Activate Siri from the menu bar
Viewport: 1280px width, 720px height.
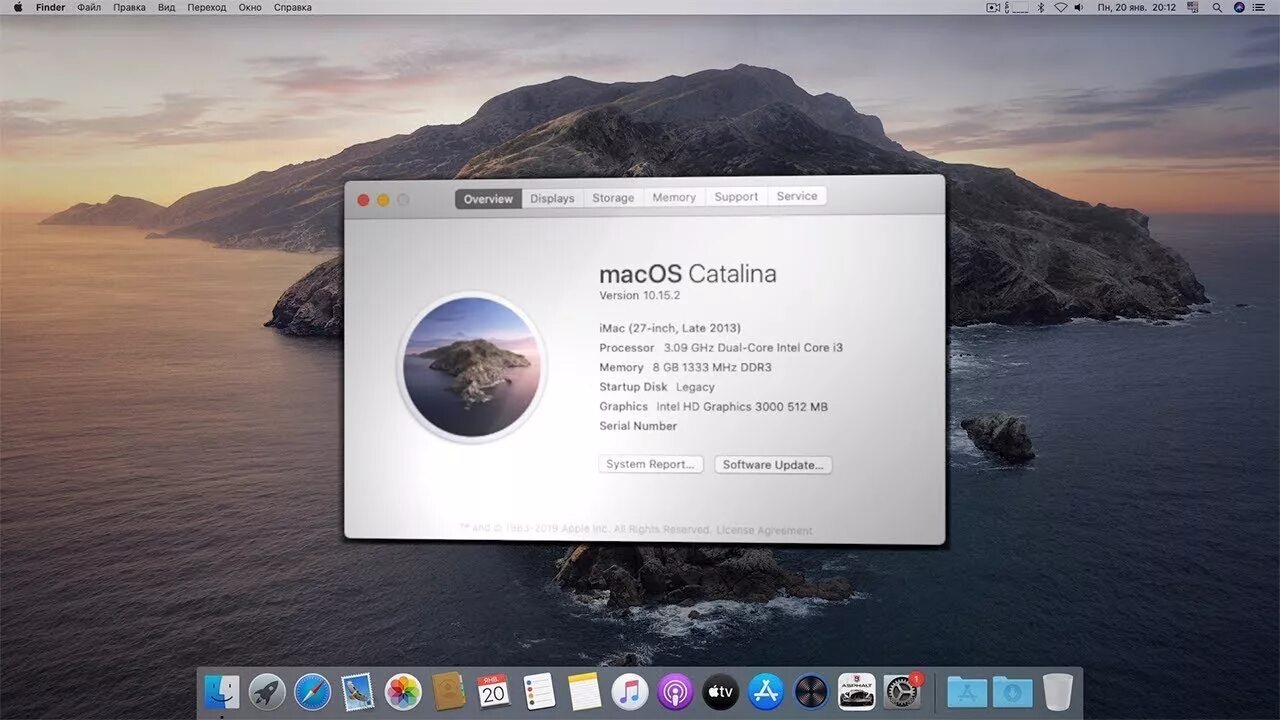[x=1239, y=7]
